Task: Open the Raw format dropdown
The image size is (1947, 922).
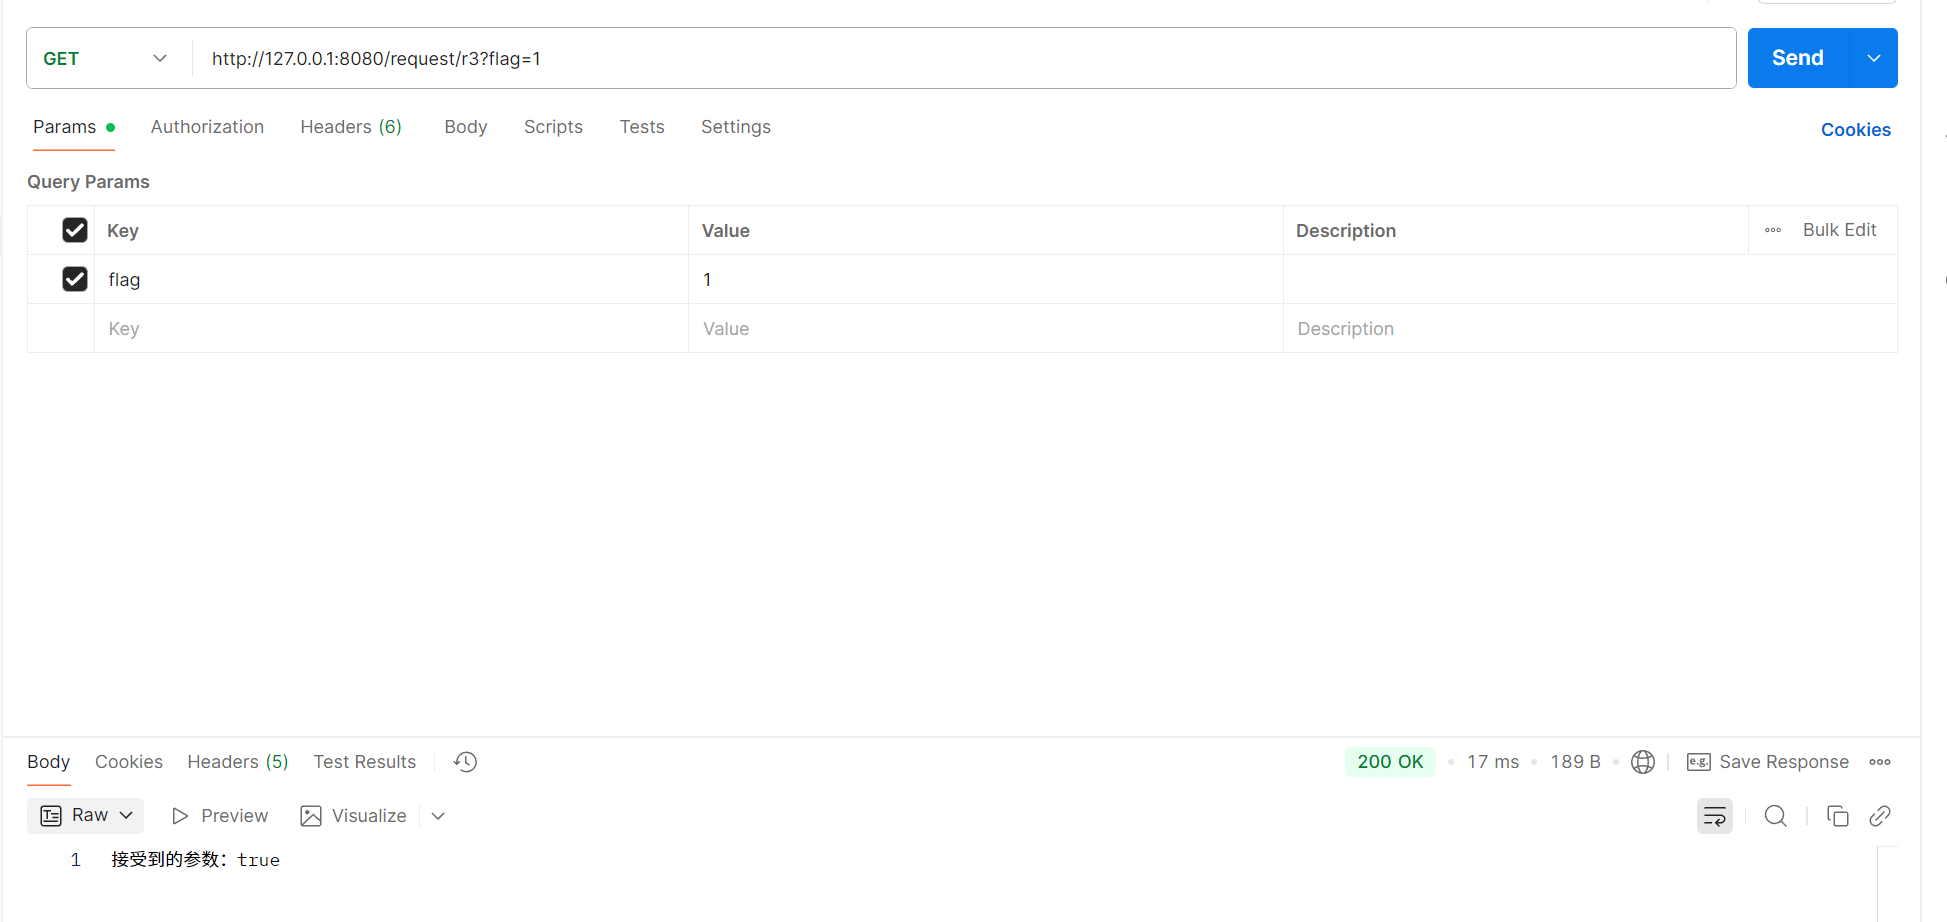Action: point(86,816)
